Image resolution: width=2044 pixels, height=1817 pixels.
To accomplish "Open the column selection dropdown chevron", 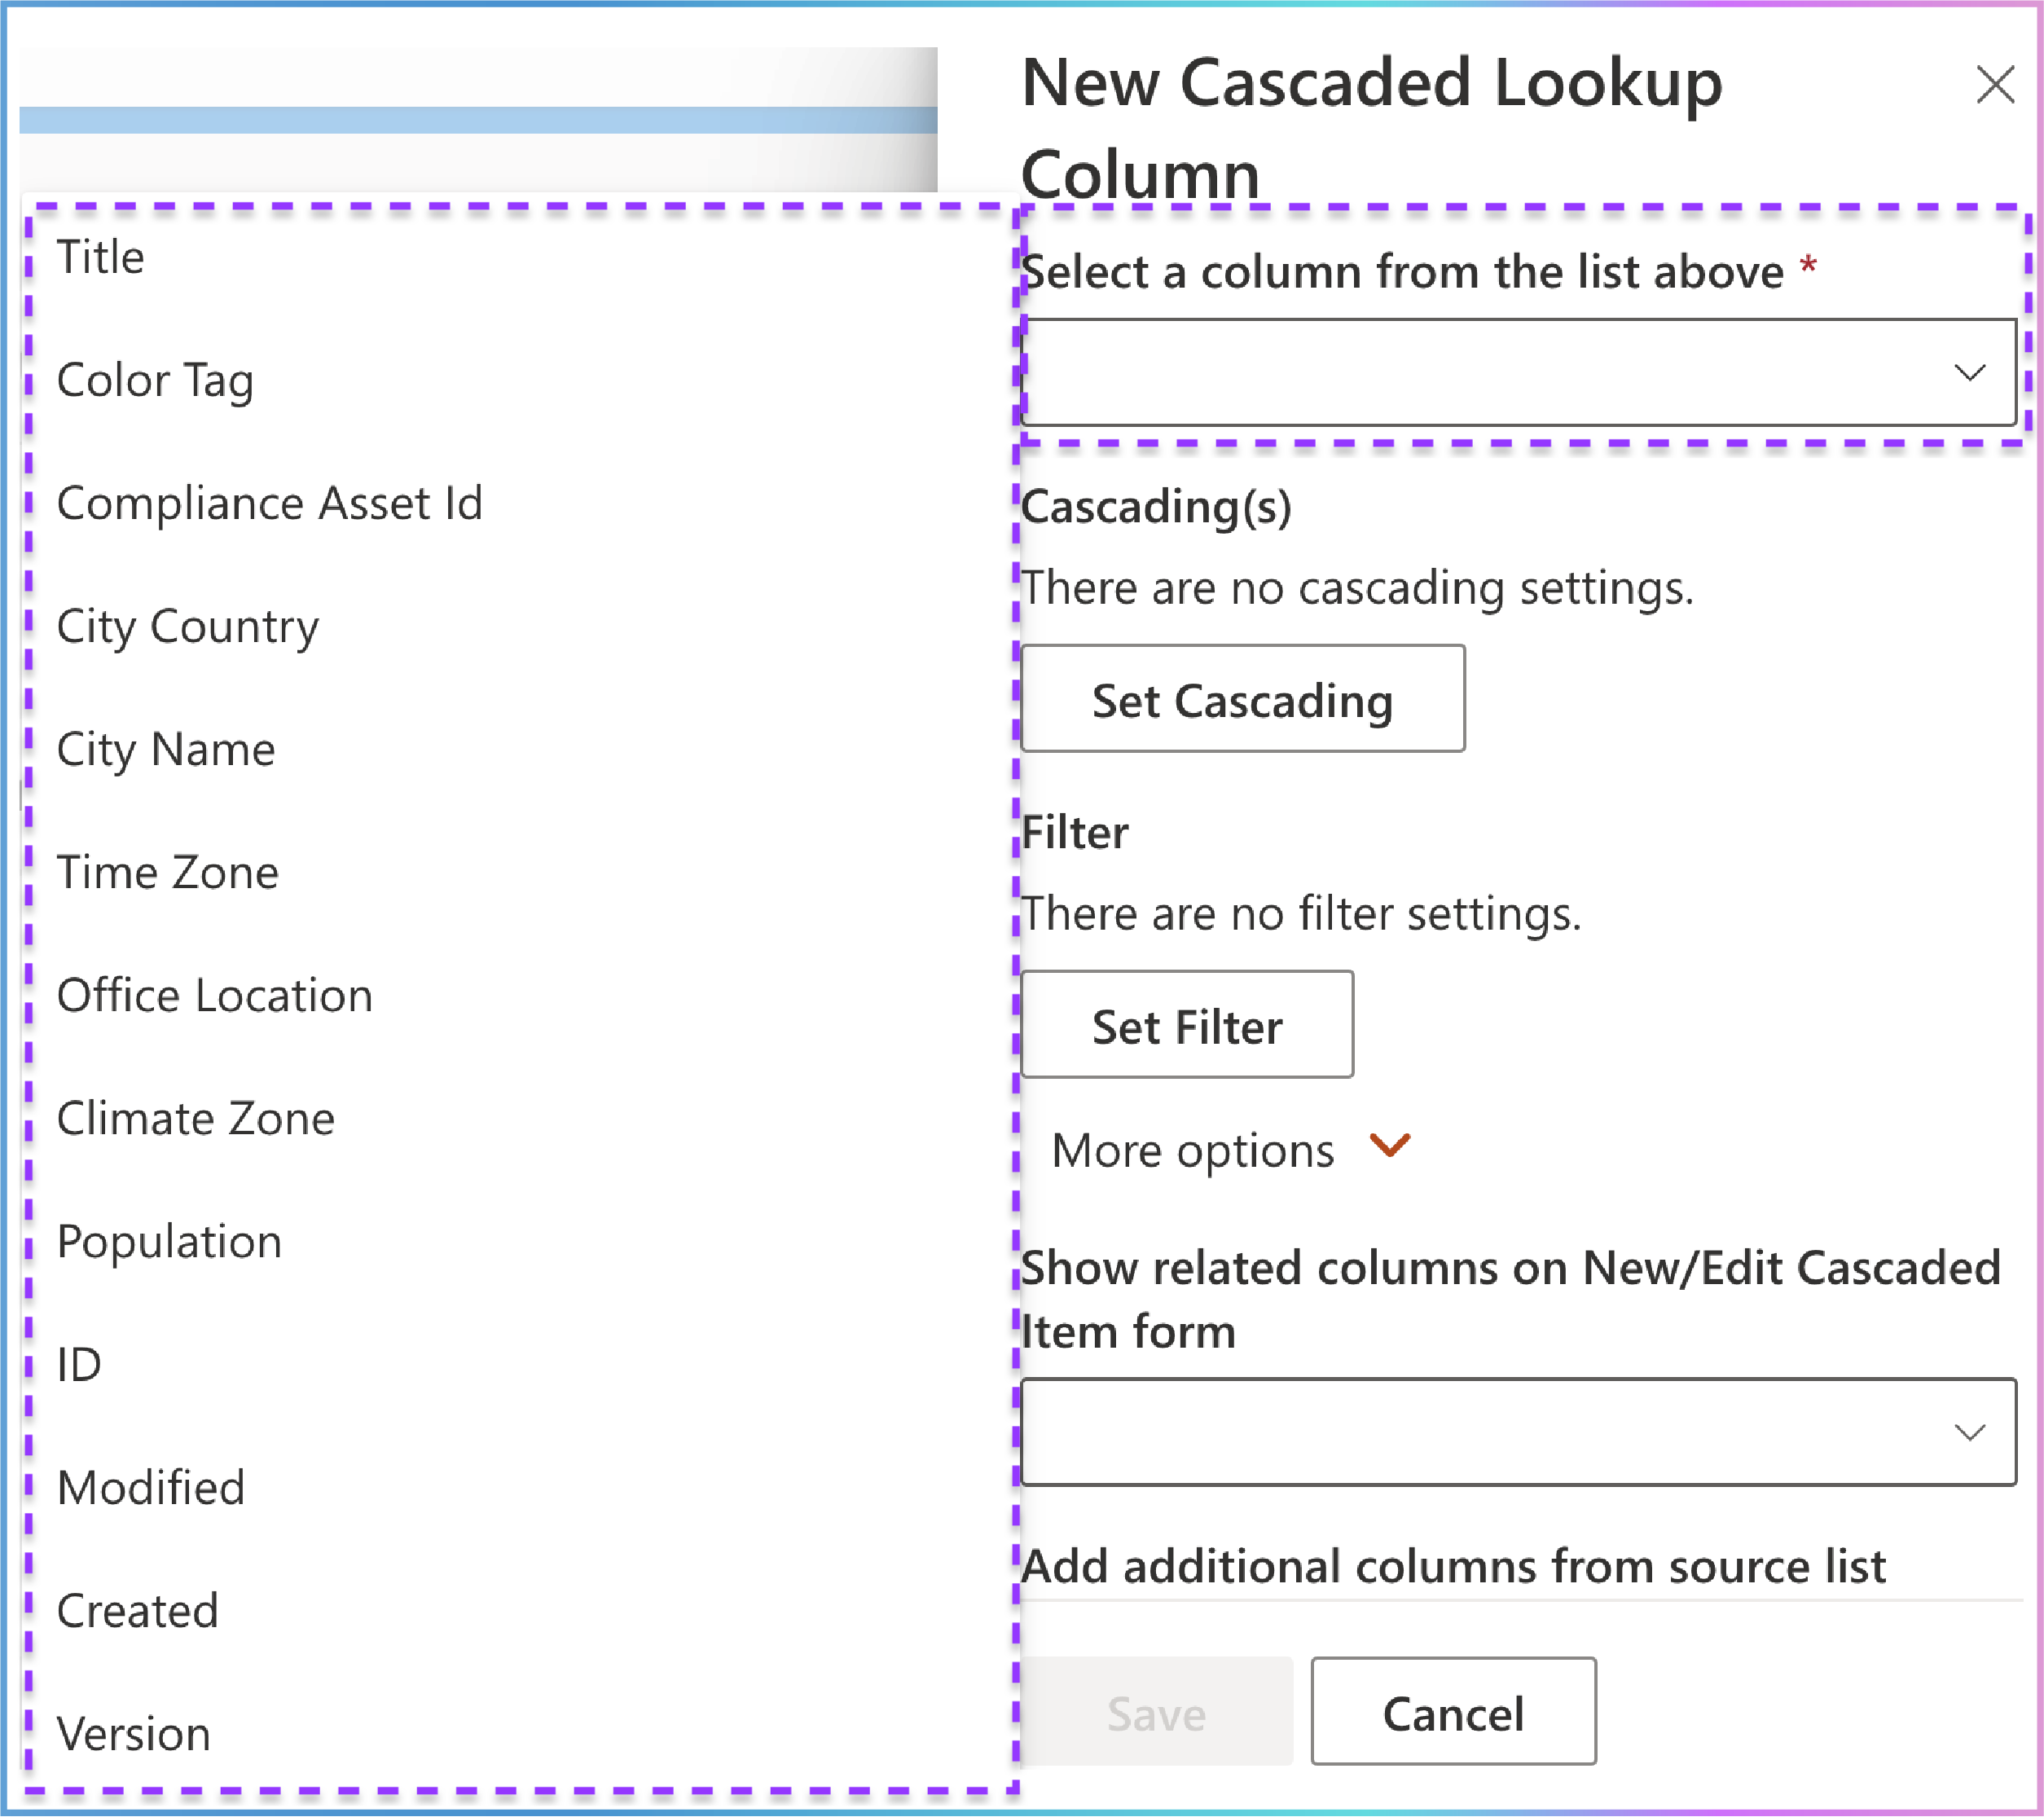I will 1969,373.
